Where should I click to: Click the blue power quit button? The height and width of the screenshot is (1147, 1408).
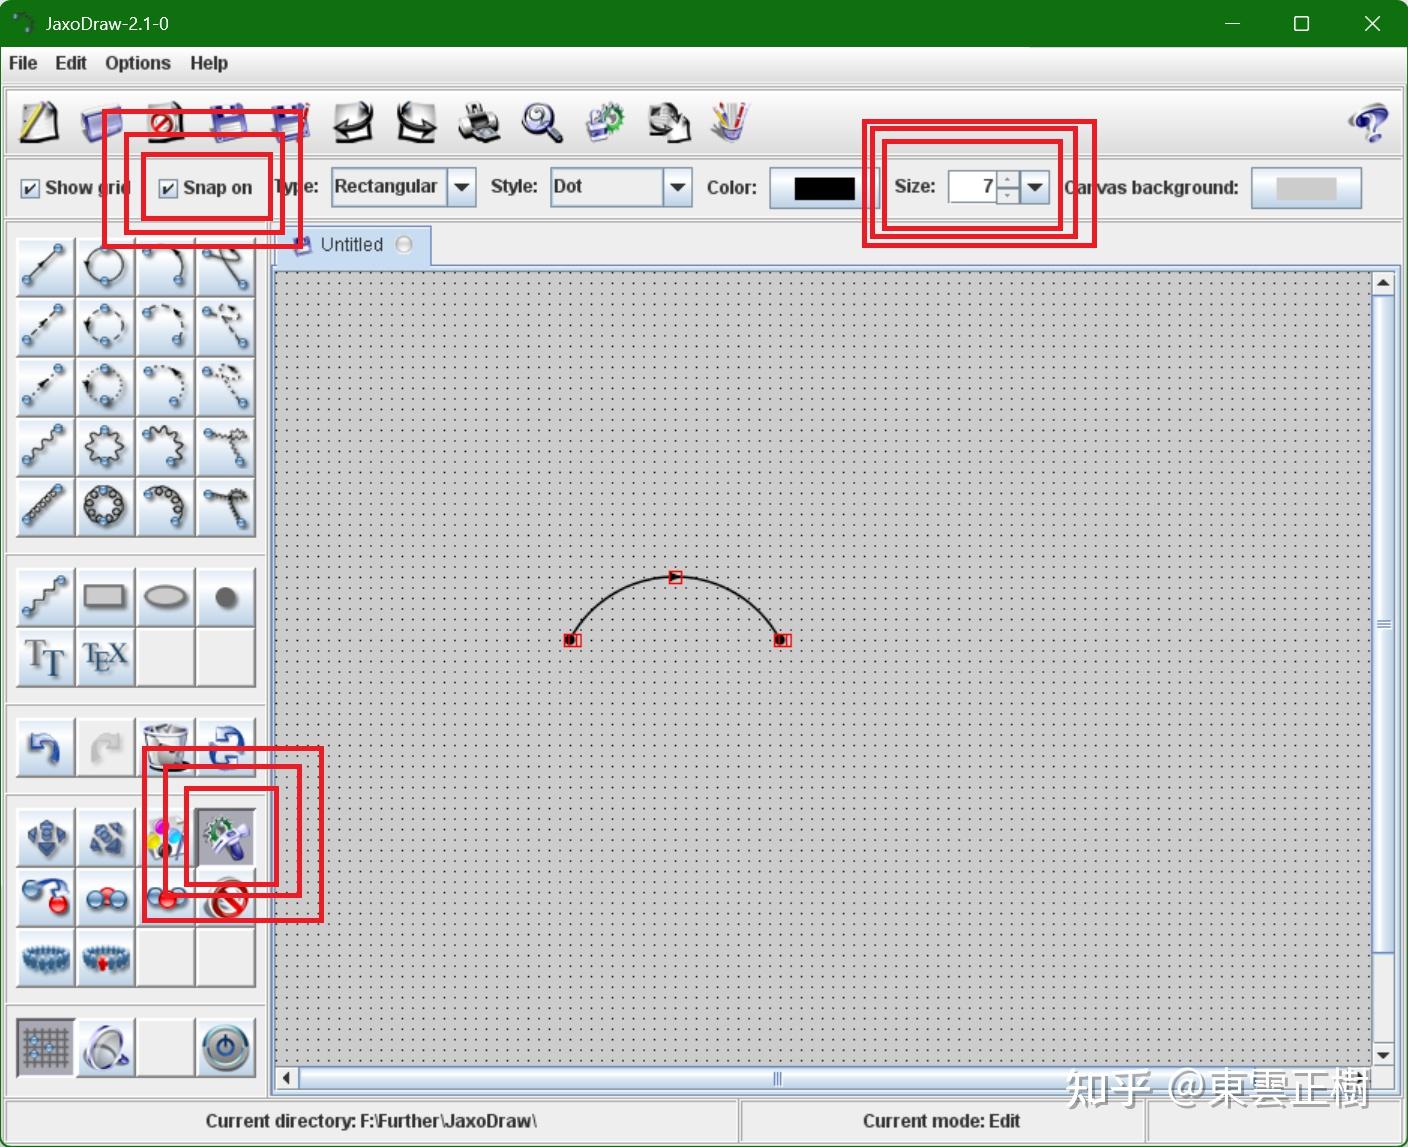pyautogui.click(x=225, y=1047)
